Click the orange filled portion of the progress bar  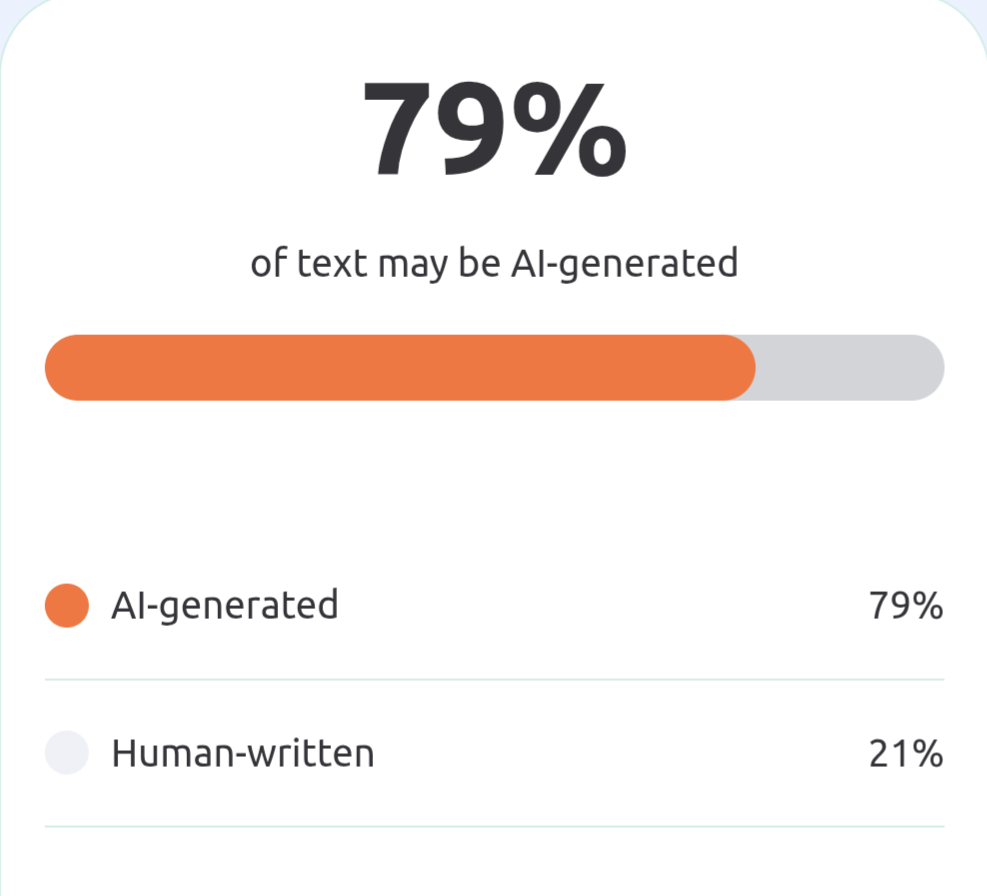pyautogui.click(x=400, y=368)
